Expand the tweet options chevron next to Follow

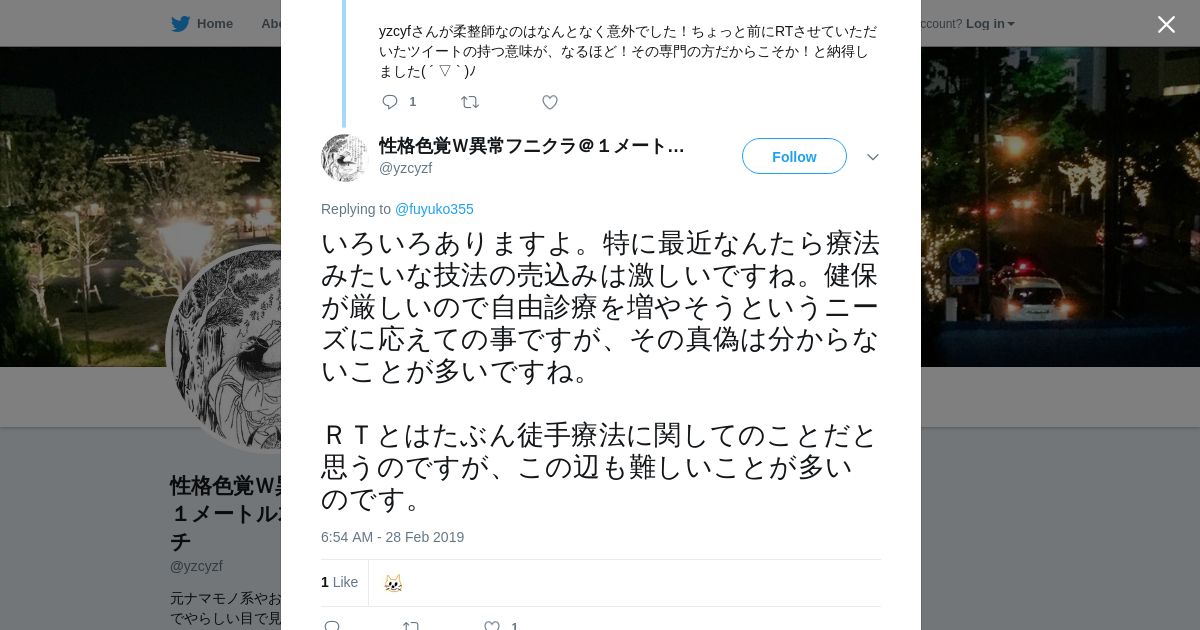872,157
